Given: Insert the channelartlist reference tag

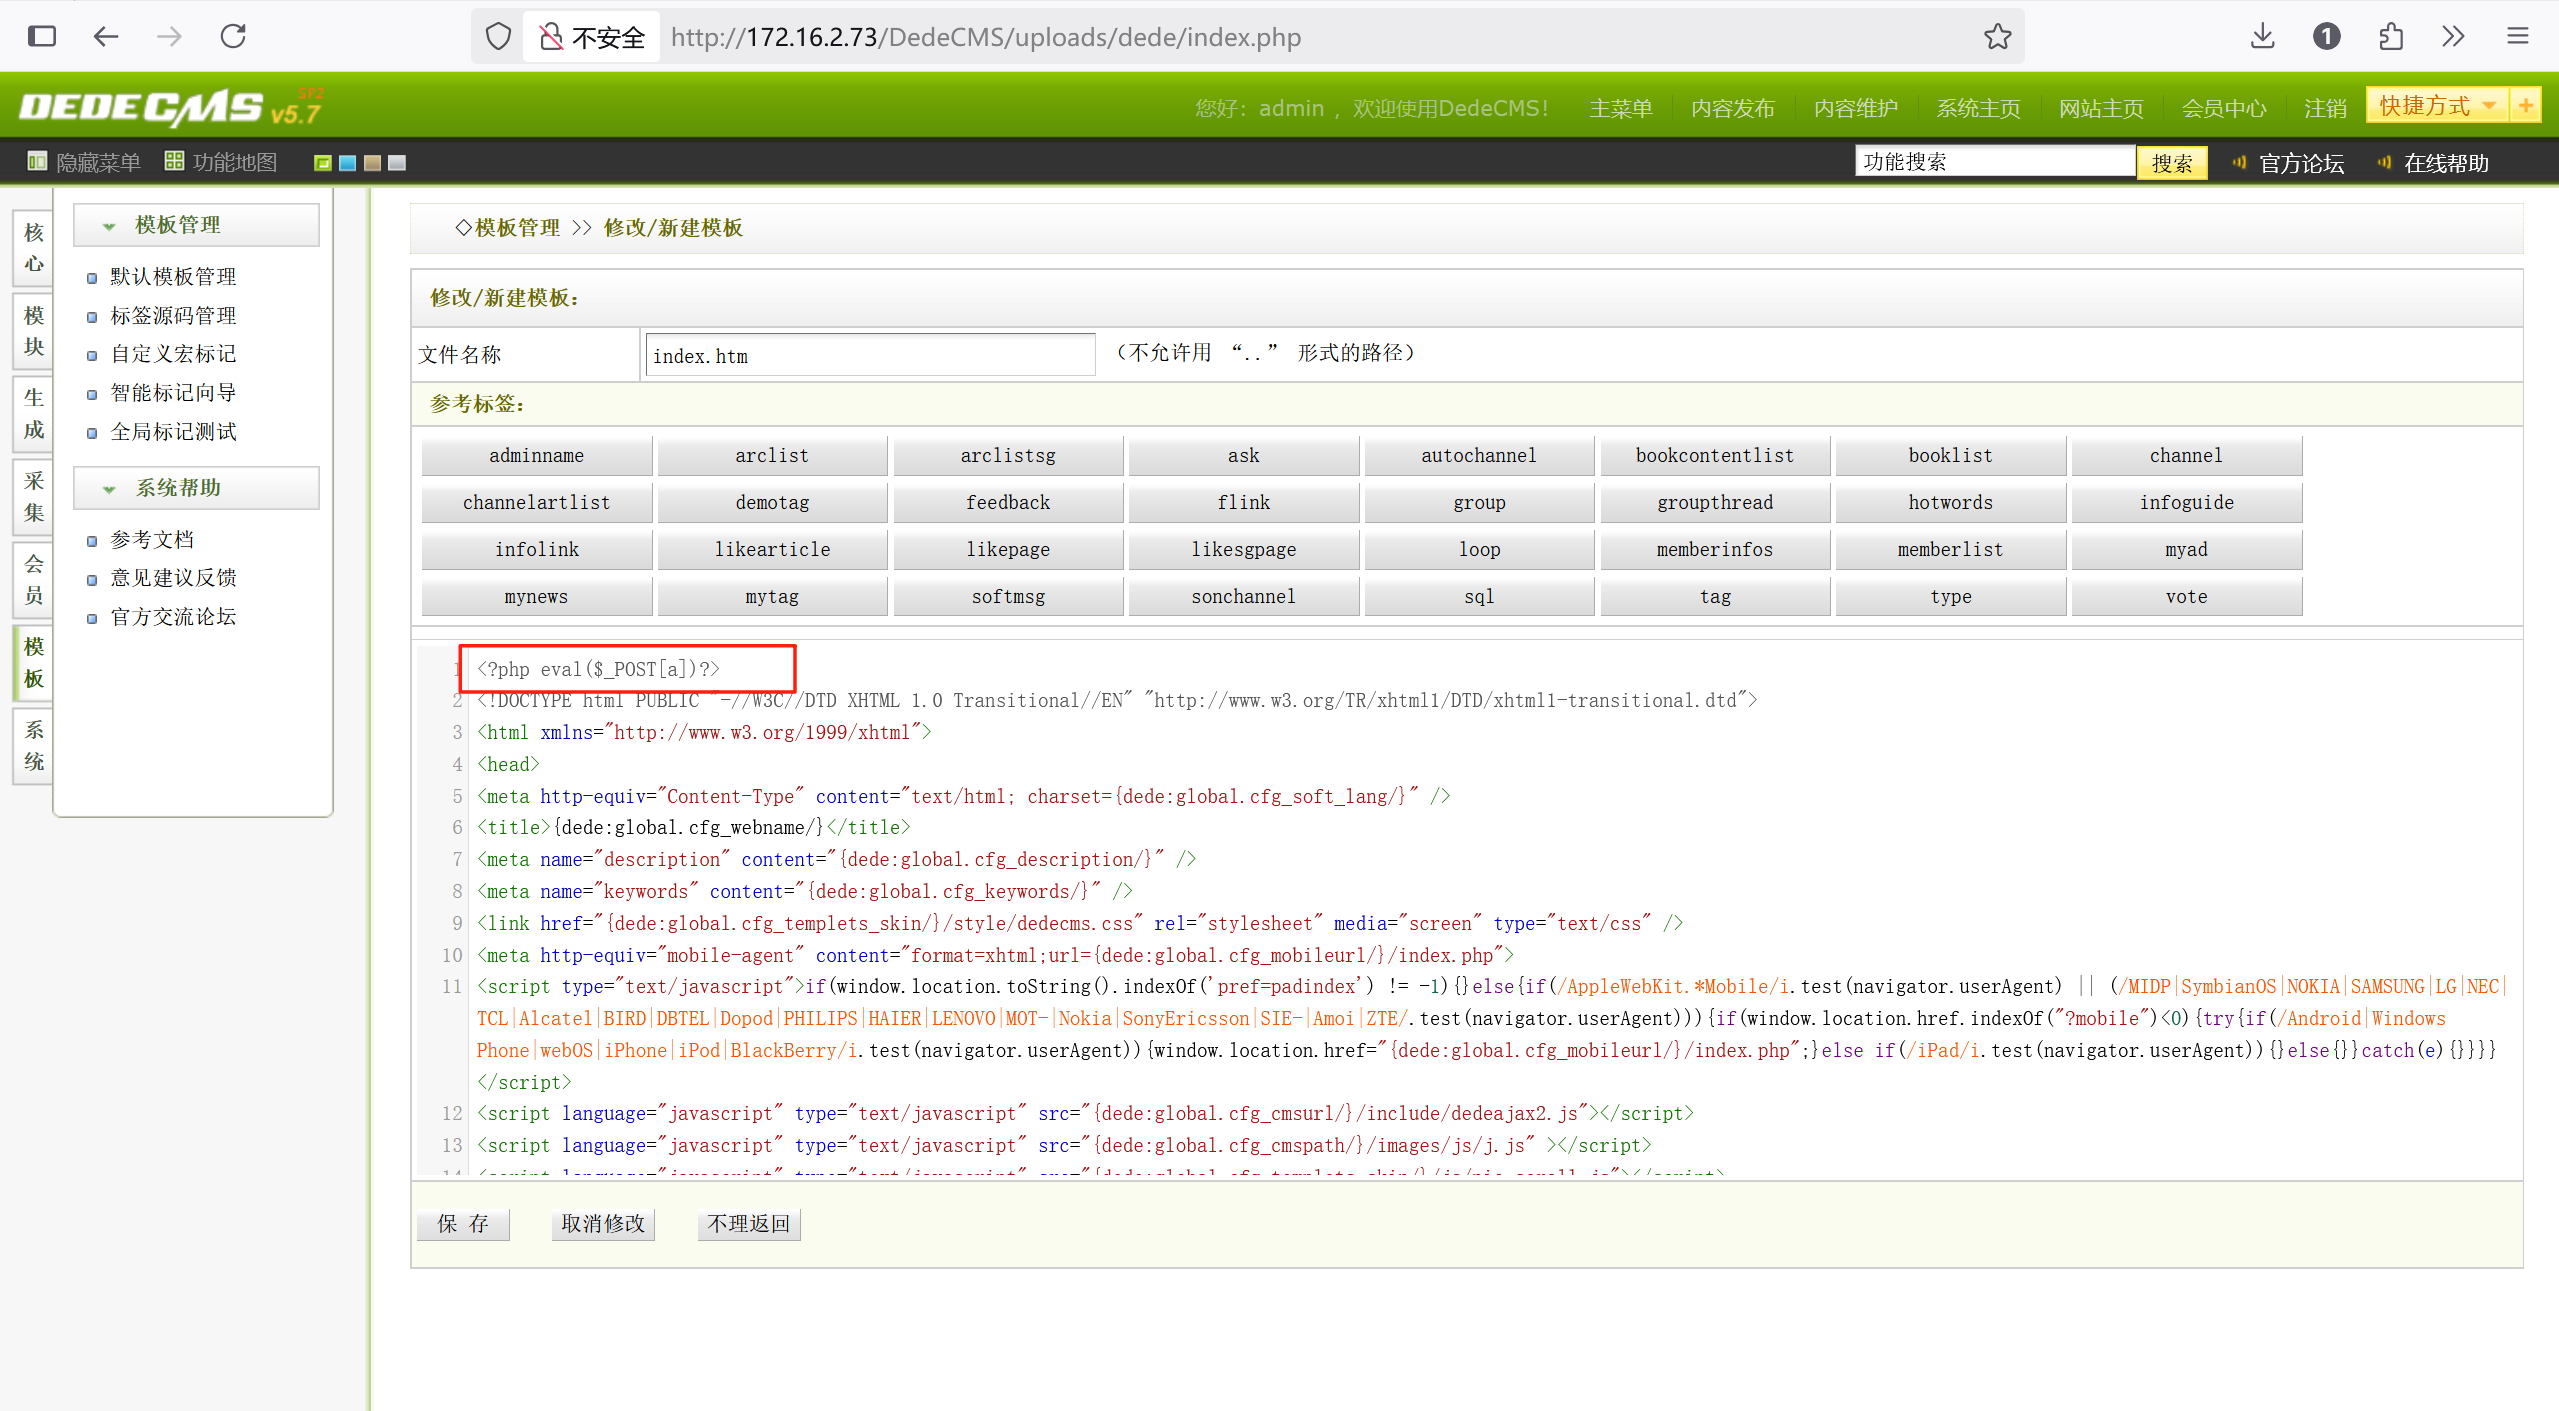Looking at the screenshot, I should click(x=537, y=503).
